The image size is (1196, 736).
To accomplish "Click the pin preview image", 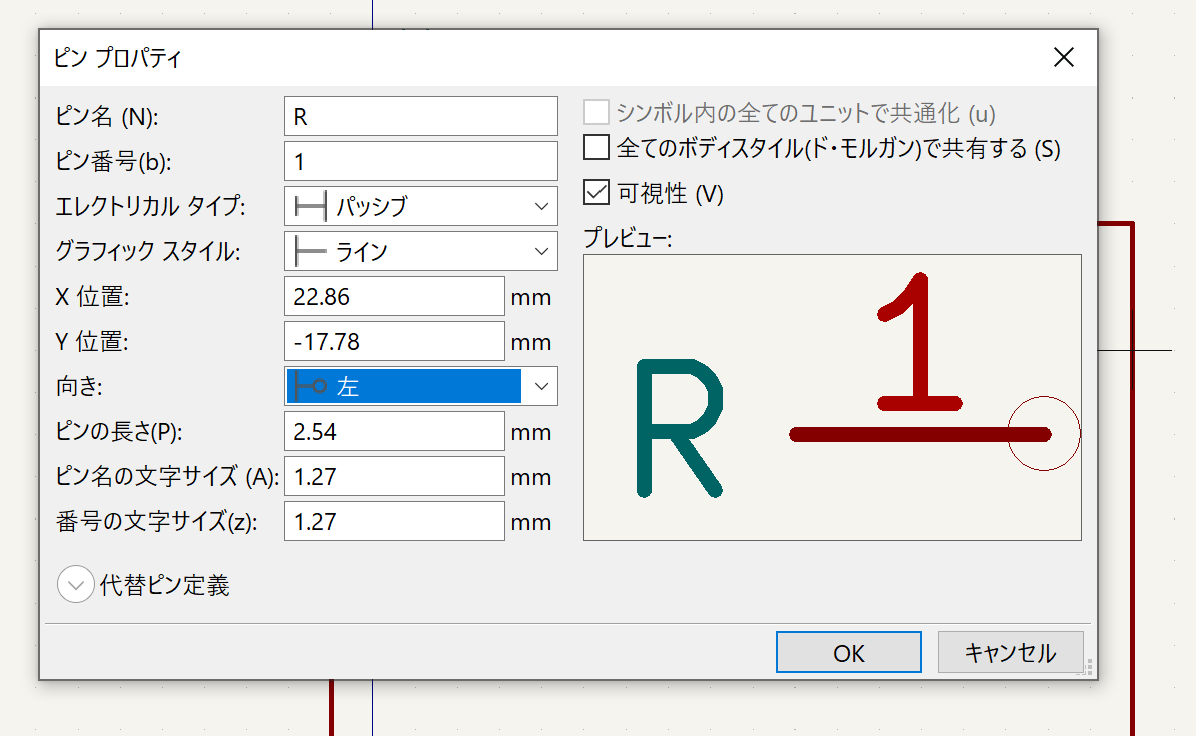I will (x=832, y=397).
